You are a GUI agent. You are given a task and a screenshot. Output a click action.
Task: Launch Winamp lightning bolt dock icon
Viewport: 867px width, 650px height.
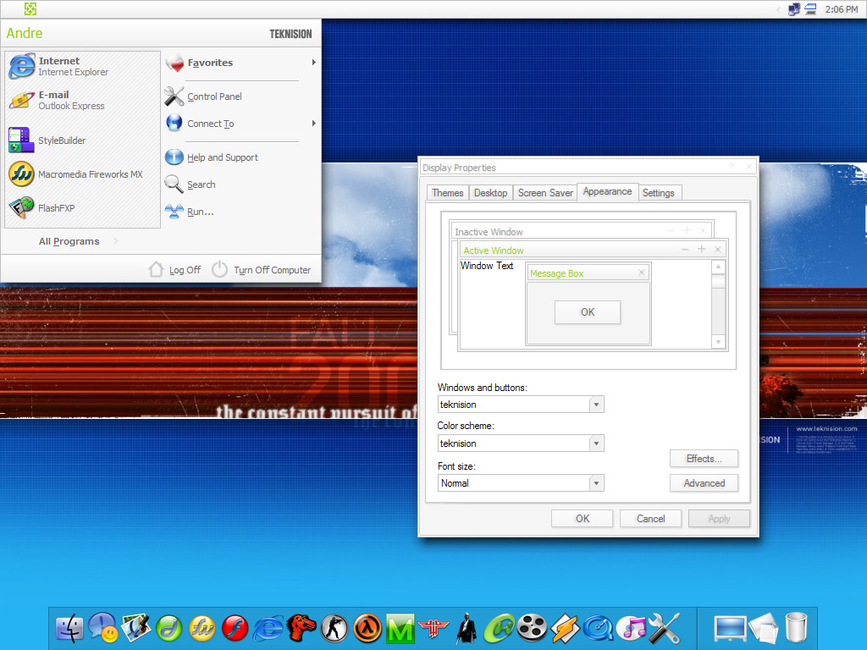pyautogui.click(x=565, y=629)
